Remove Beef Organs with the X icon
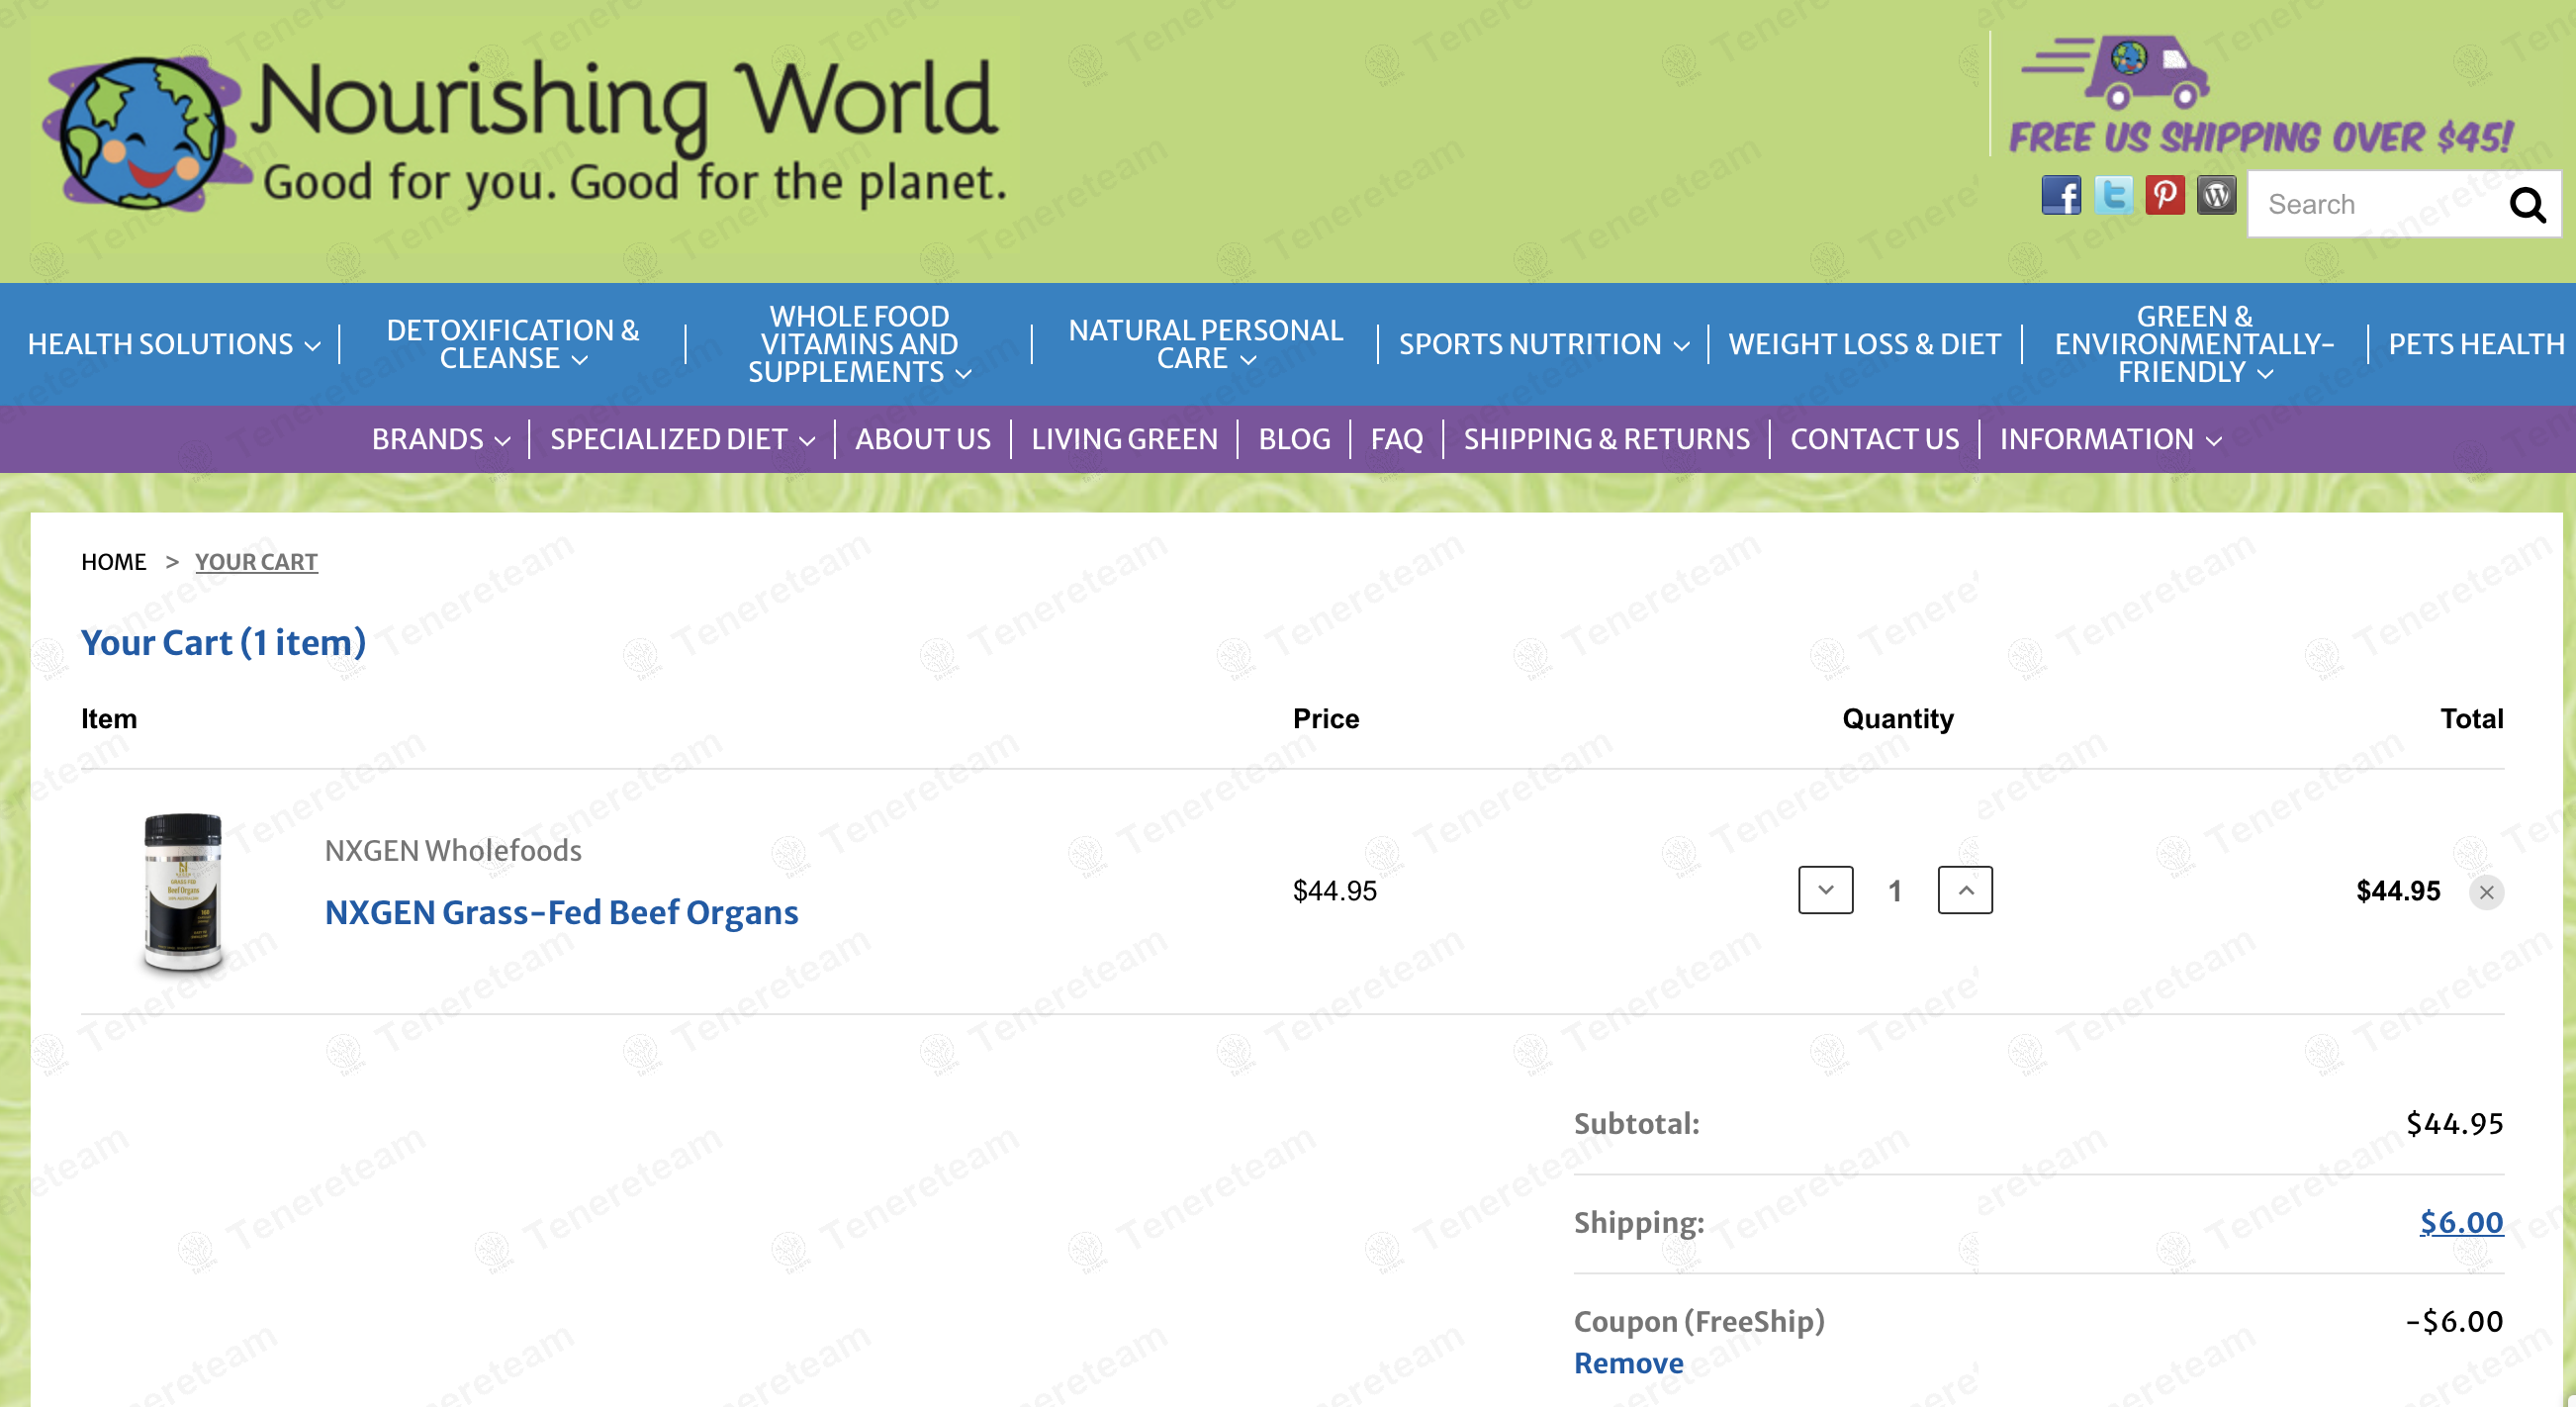 click(2487, 892)
